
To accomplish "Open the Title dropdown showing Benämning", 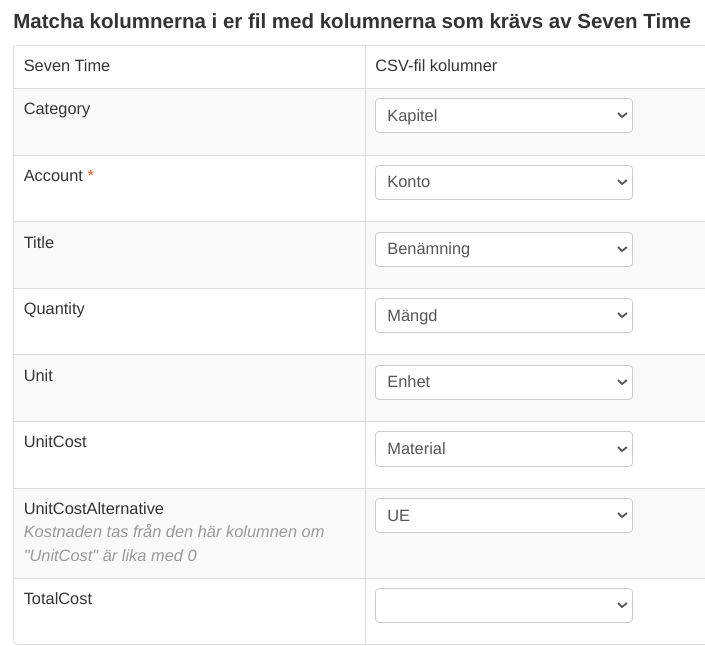I will click(503, 249).
